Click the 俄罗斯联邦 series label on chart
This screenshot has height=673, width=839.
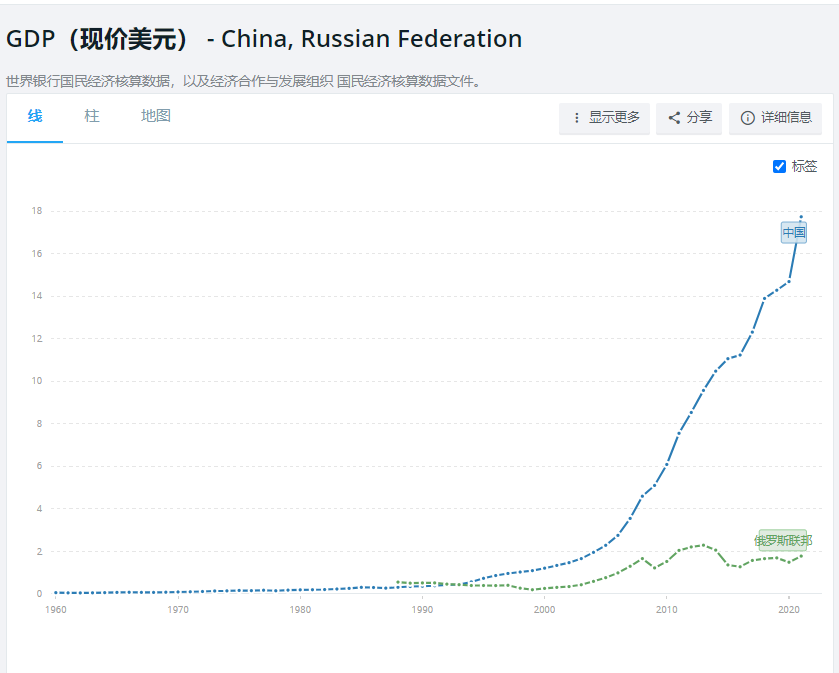[x=783, y=540]
